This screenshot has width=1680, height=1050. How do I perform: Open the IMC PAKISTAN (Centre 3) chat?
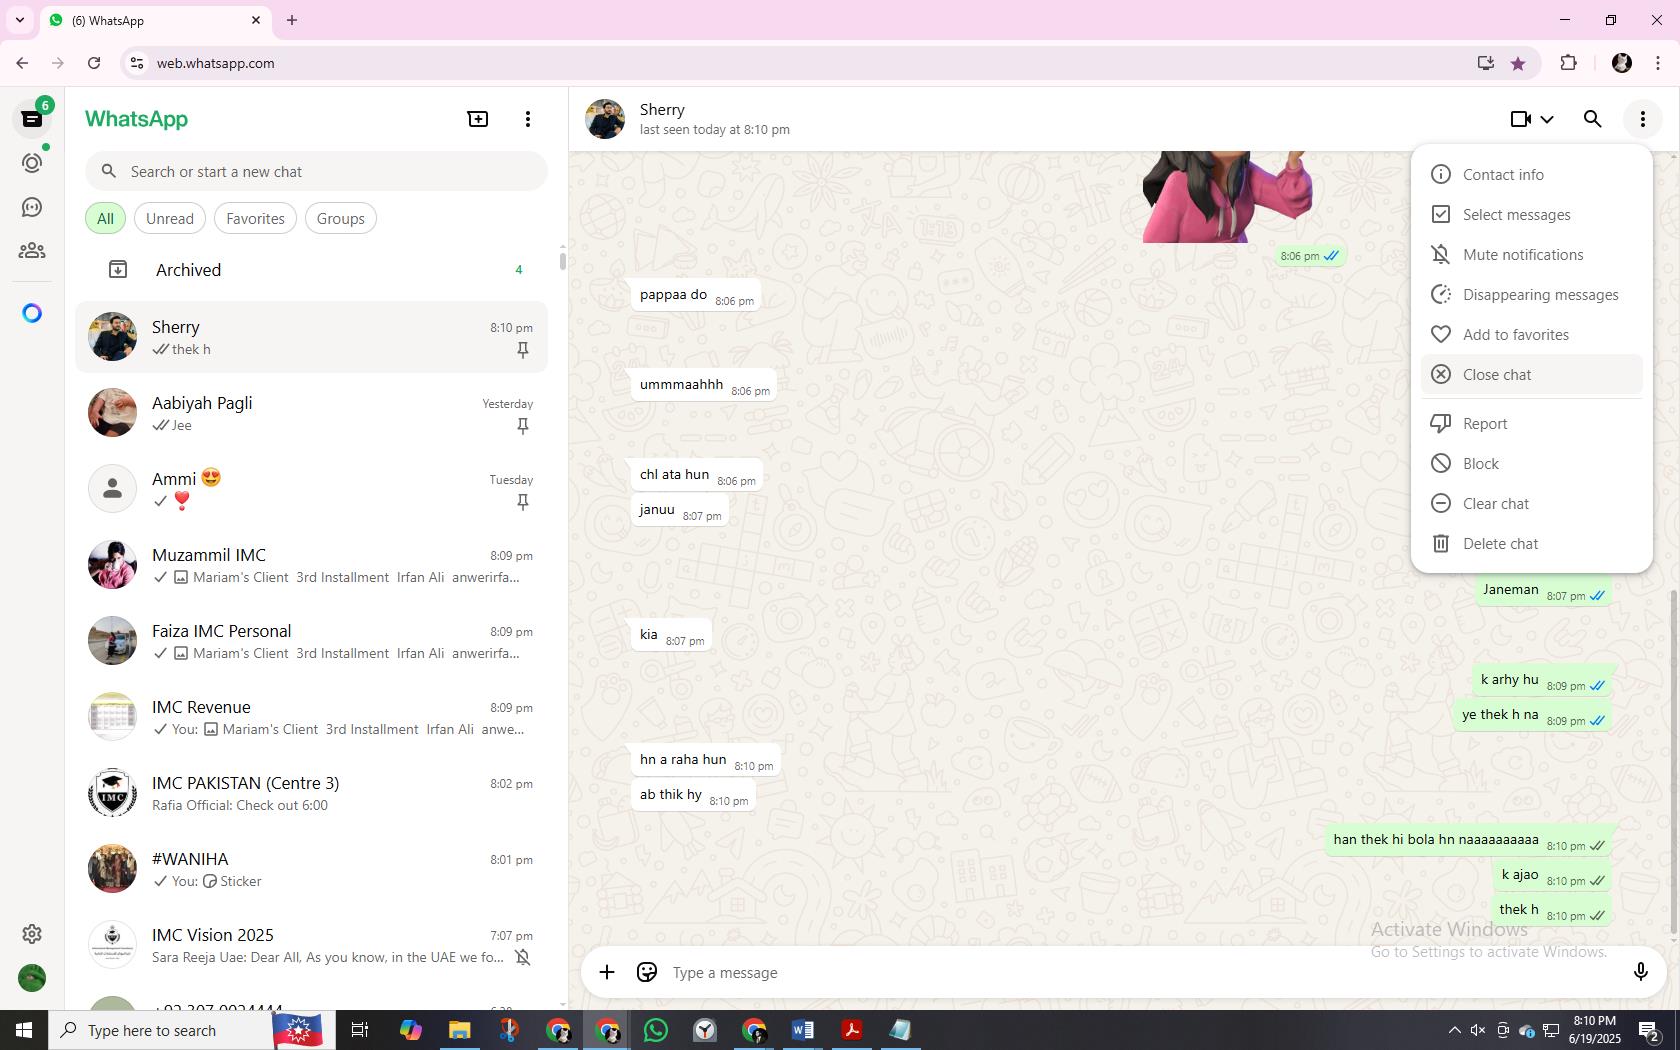[311, 793]
